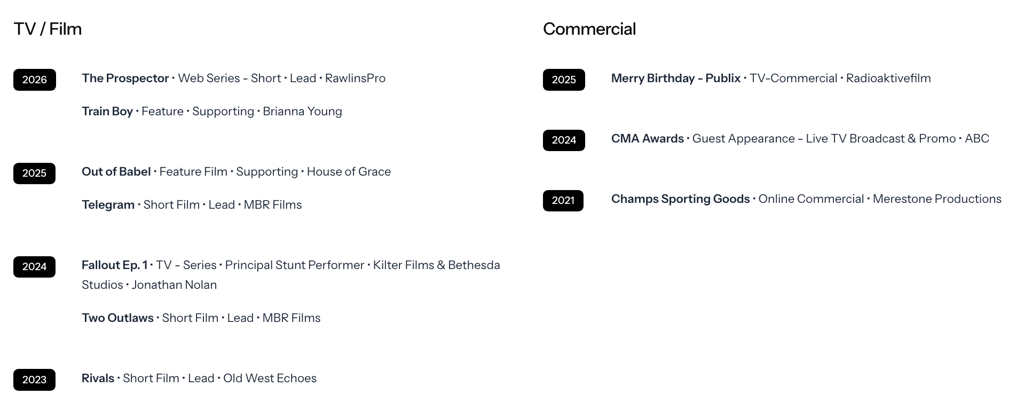
Task: Open The Prospector credit title
Action: [x=125, y=78]
